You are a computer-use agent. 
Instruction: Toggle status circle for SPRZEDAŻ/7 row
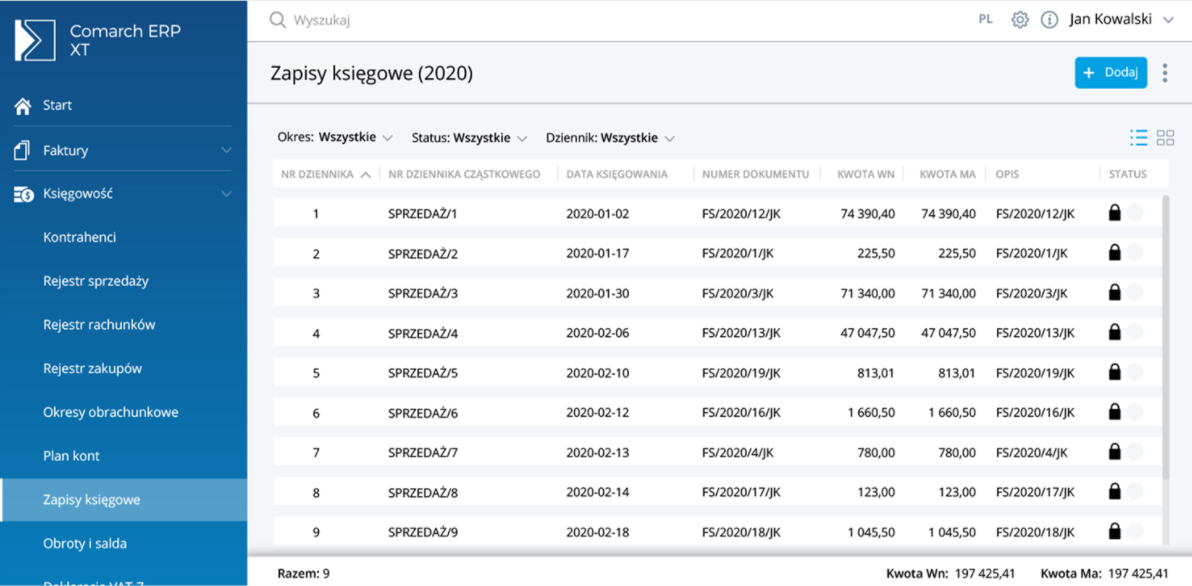tap(1135, 451)
